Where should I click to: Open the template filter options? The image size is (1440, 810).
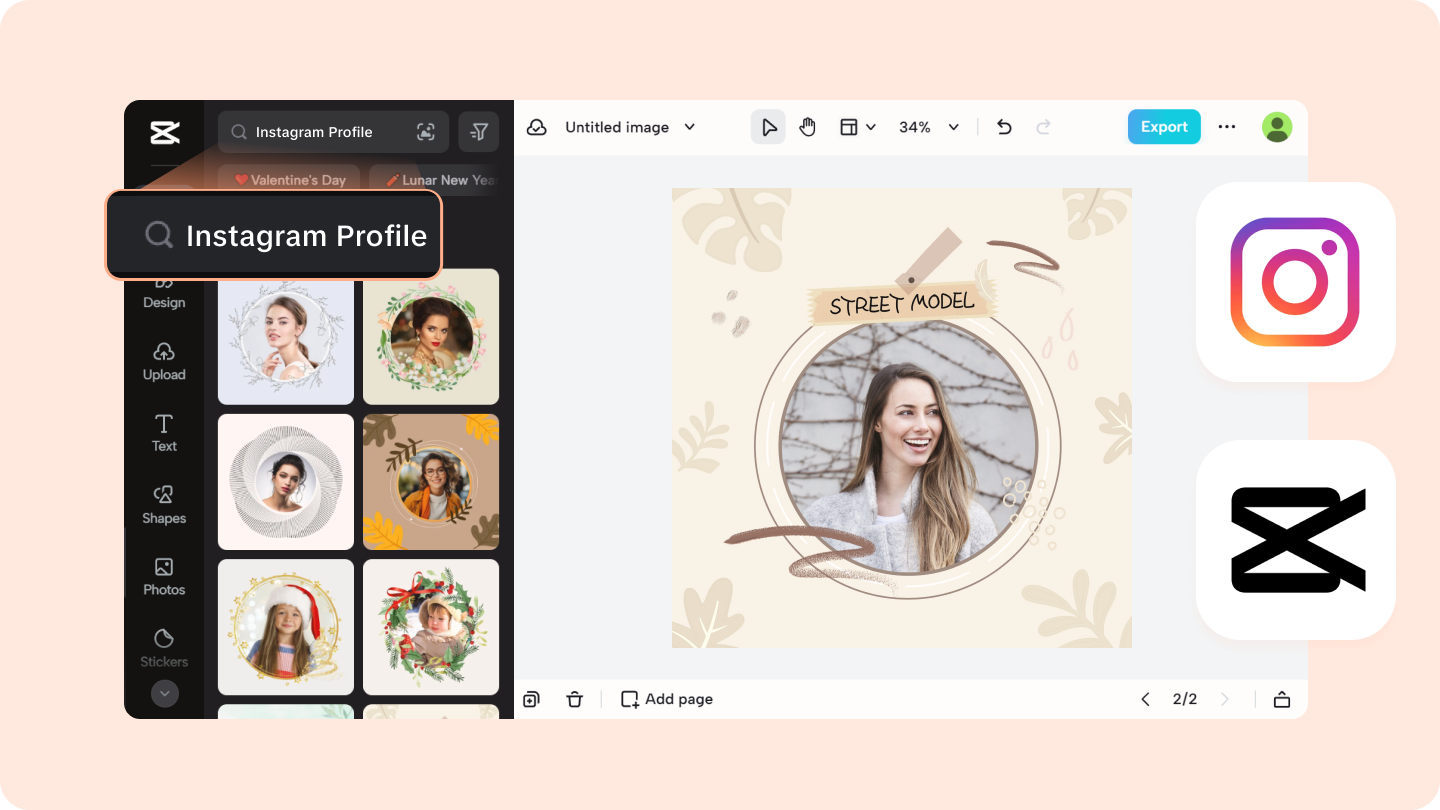pos(478,131)
